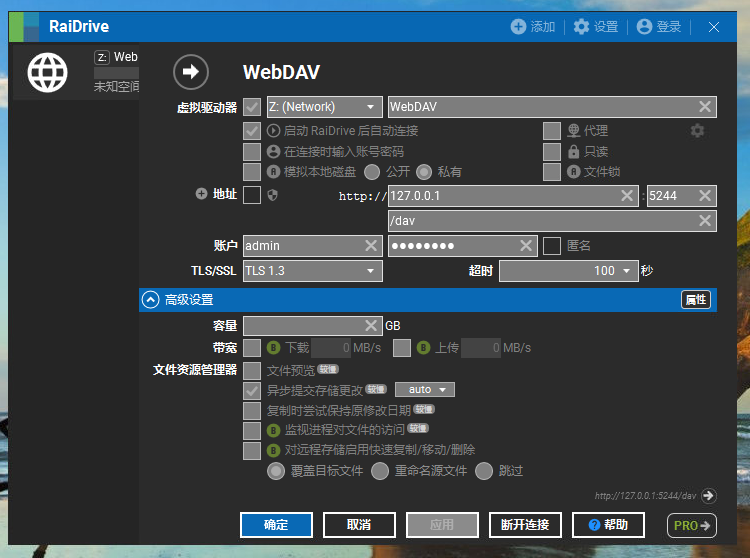750x558 pixels.
Task: Toggle the virtual drive (虚拟驱动器) checkbox
Action: [x=252, y=107]
